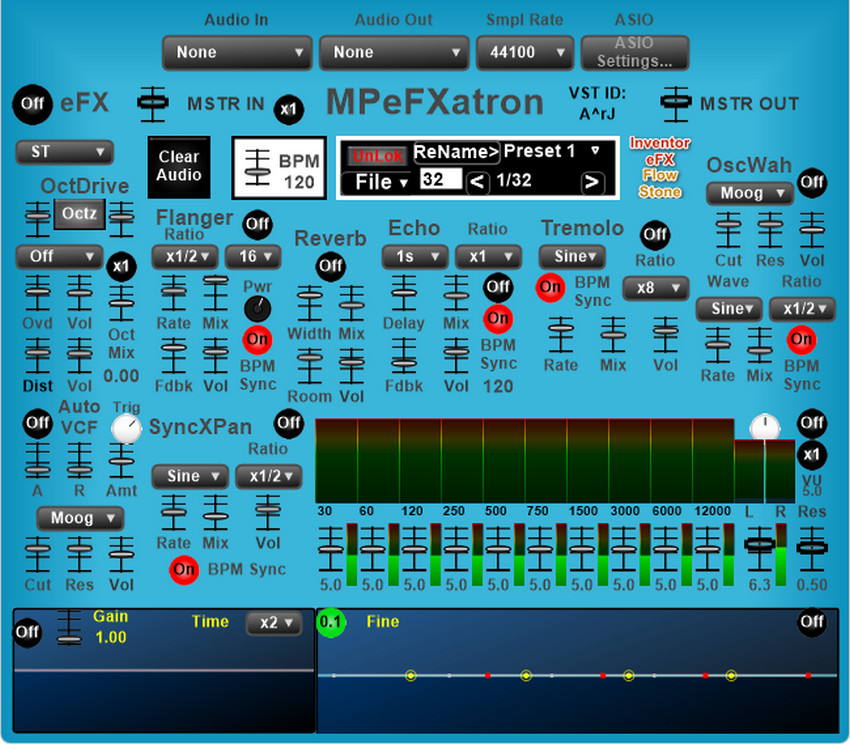Enable the Reverb effect
Image resolution: width=850 pixels, height=744 pixels.
click(x=330, y=266)
